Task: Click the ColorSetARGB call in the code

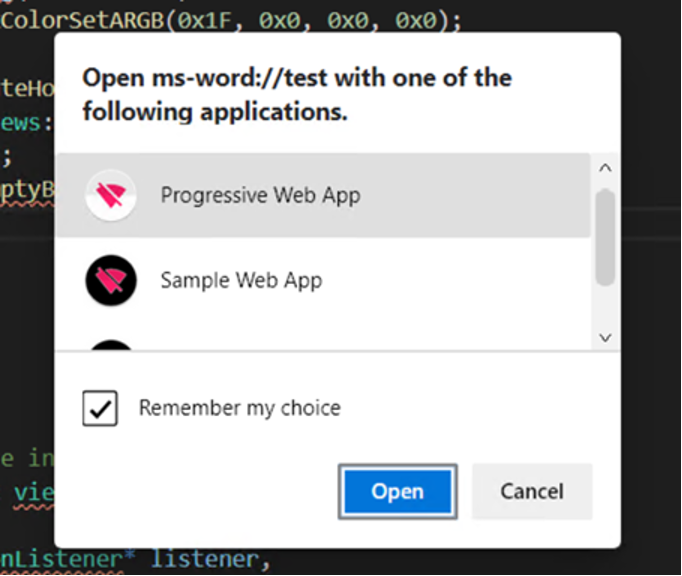Action: click(x=82, y=20)
